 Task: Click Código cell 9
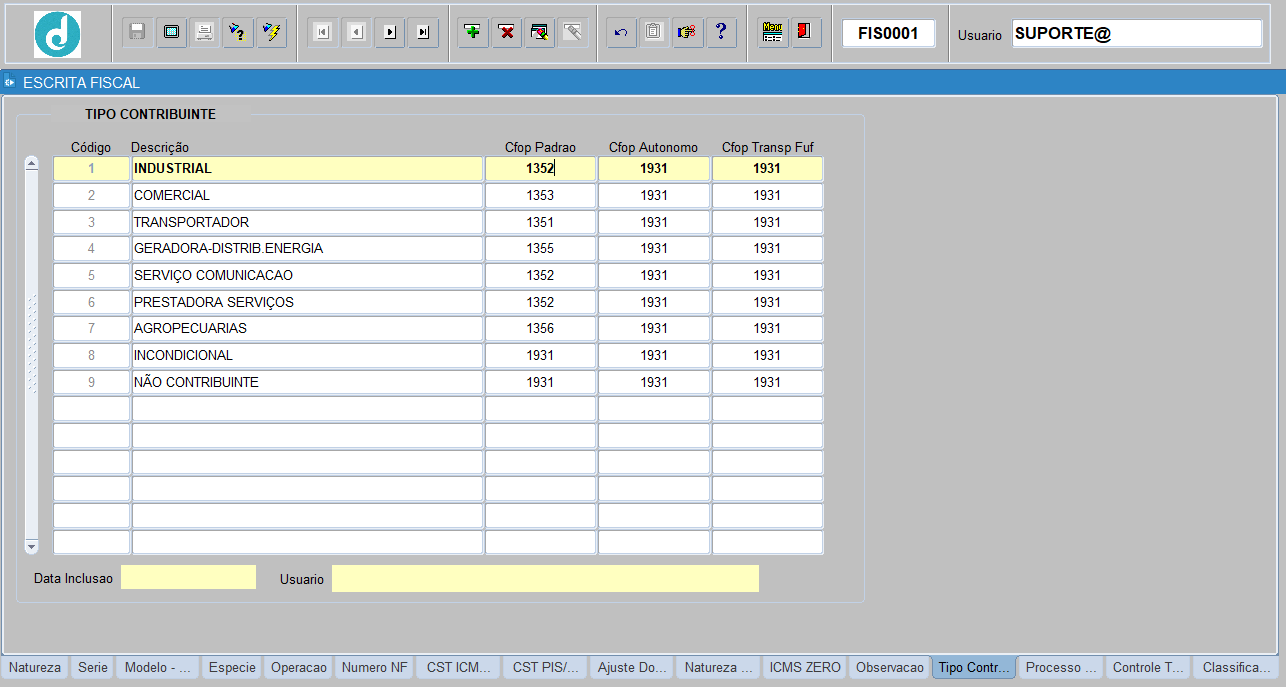[x=91, y=382]
